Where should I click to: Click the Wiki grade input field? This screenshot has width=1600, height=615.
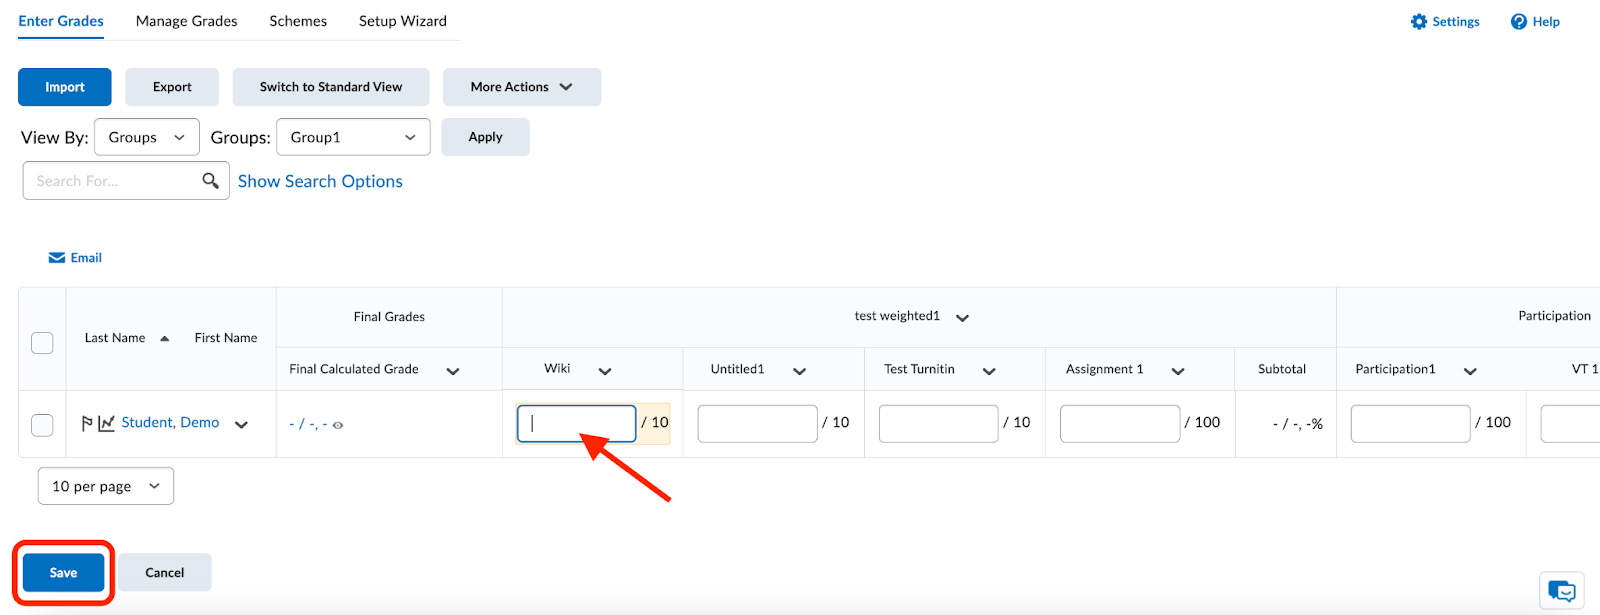[x=576, y=423]
